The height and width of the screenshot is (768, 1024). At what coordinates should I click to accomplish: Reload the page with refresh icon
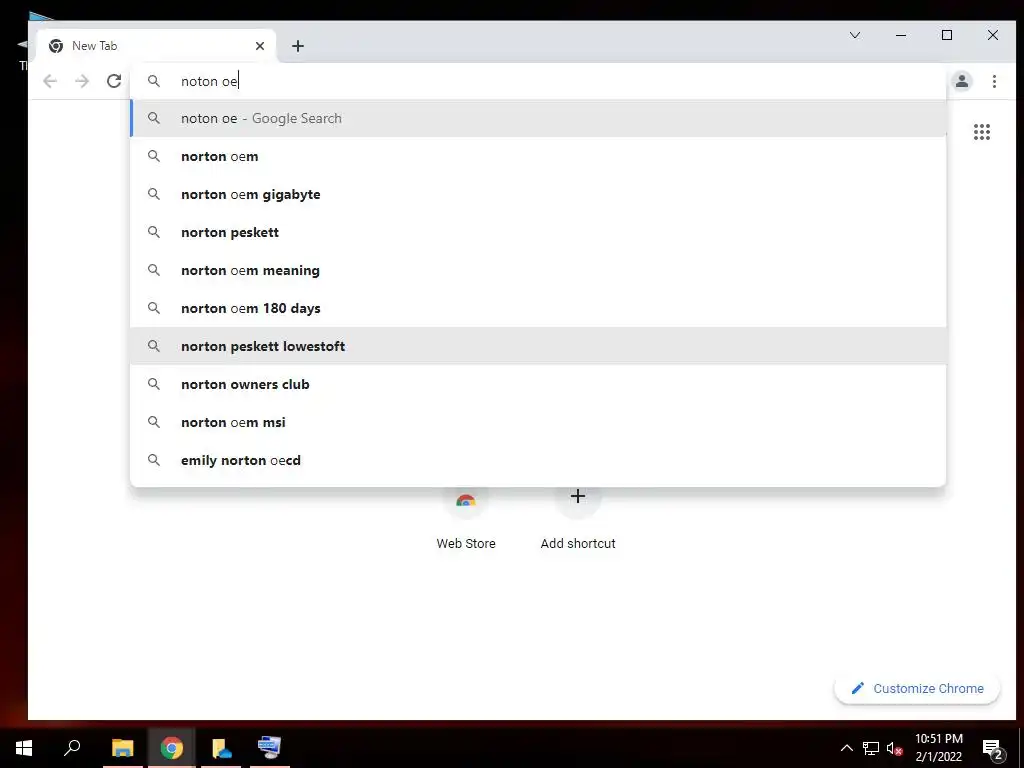114,81
